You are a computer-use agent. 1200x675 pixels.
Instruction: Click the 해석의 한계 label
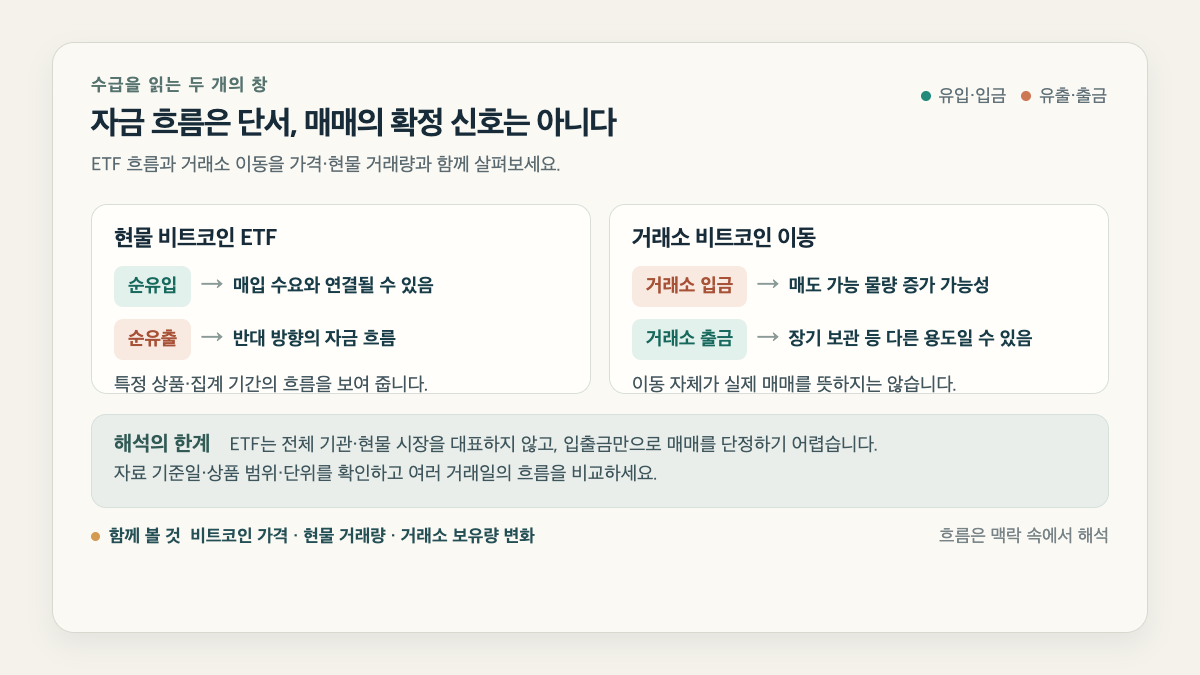click(162, 443)
